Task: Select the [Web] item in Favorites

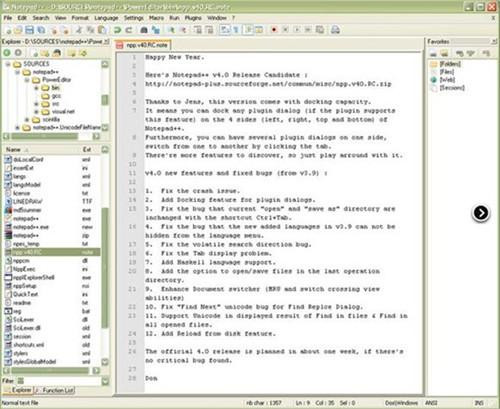Action: [447, 80]
